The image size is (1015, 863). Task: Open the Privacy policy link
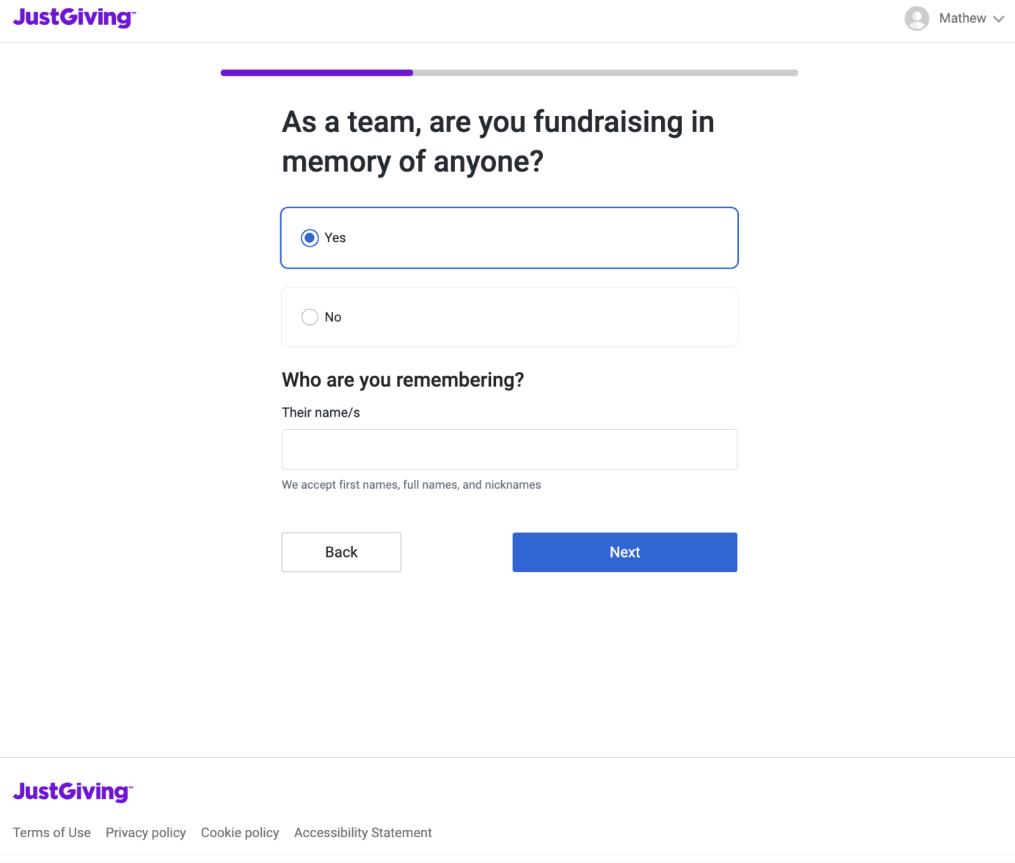(x=145, y=832)
